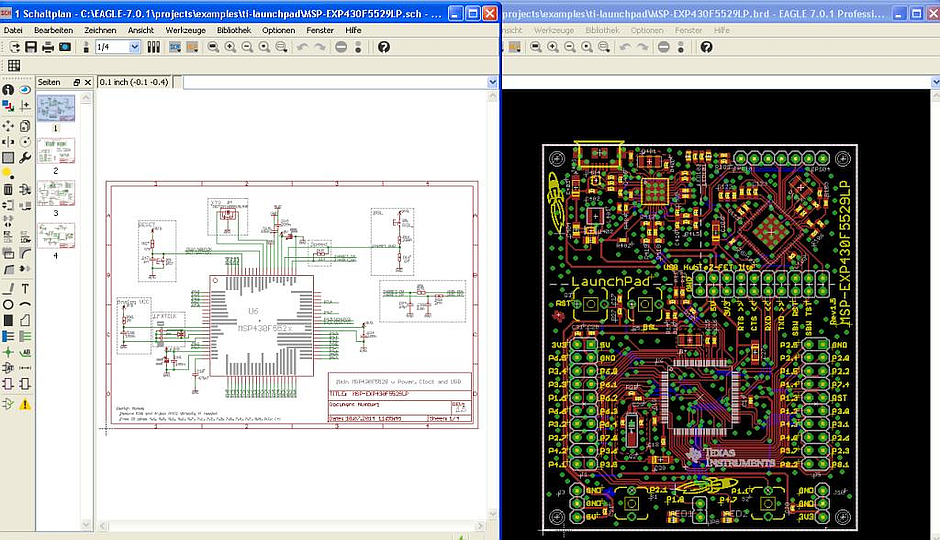The width and height of the screenshot is (940, 540).
Task: Open the Optionen menu in board window
Action: (x=647, y=30)
